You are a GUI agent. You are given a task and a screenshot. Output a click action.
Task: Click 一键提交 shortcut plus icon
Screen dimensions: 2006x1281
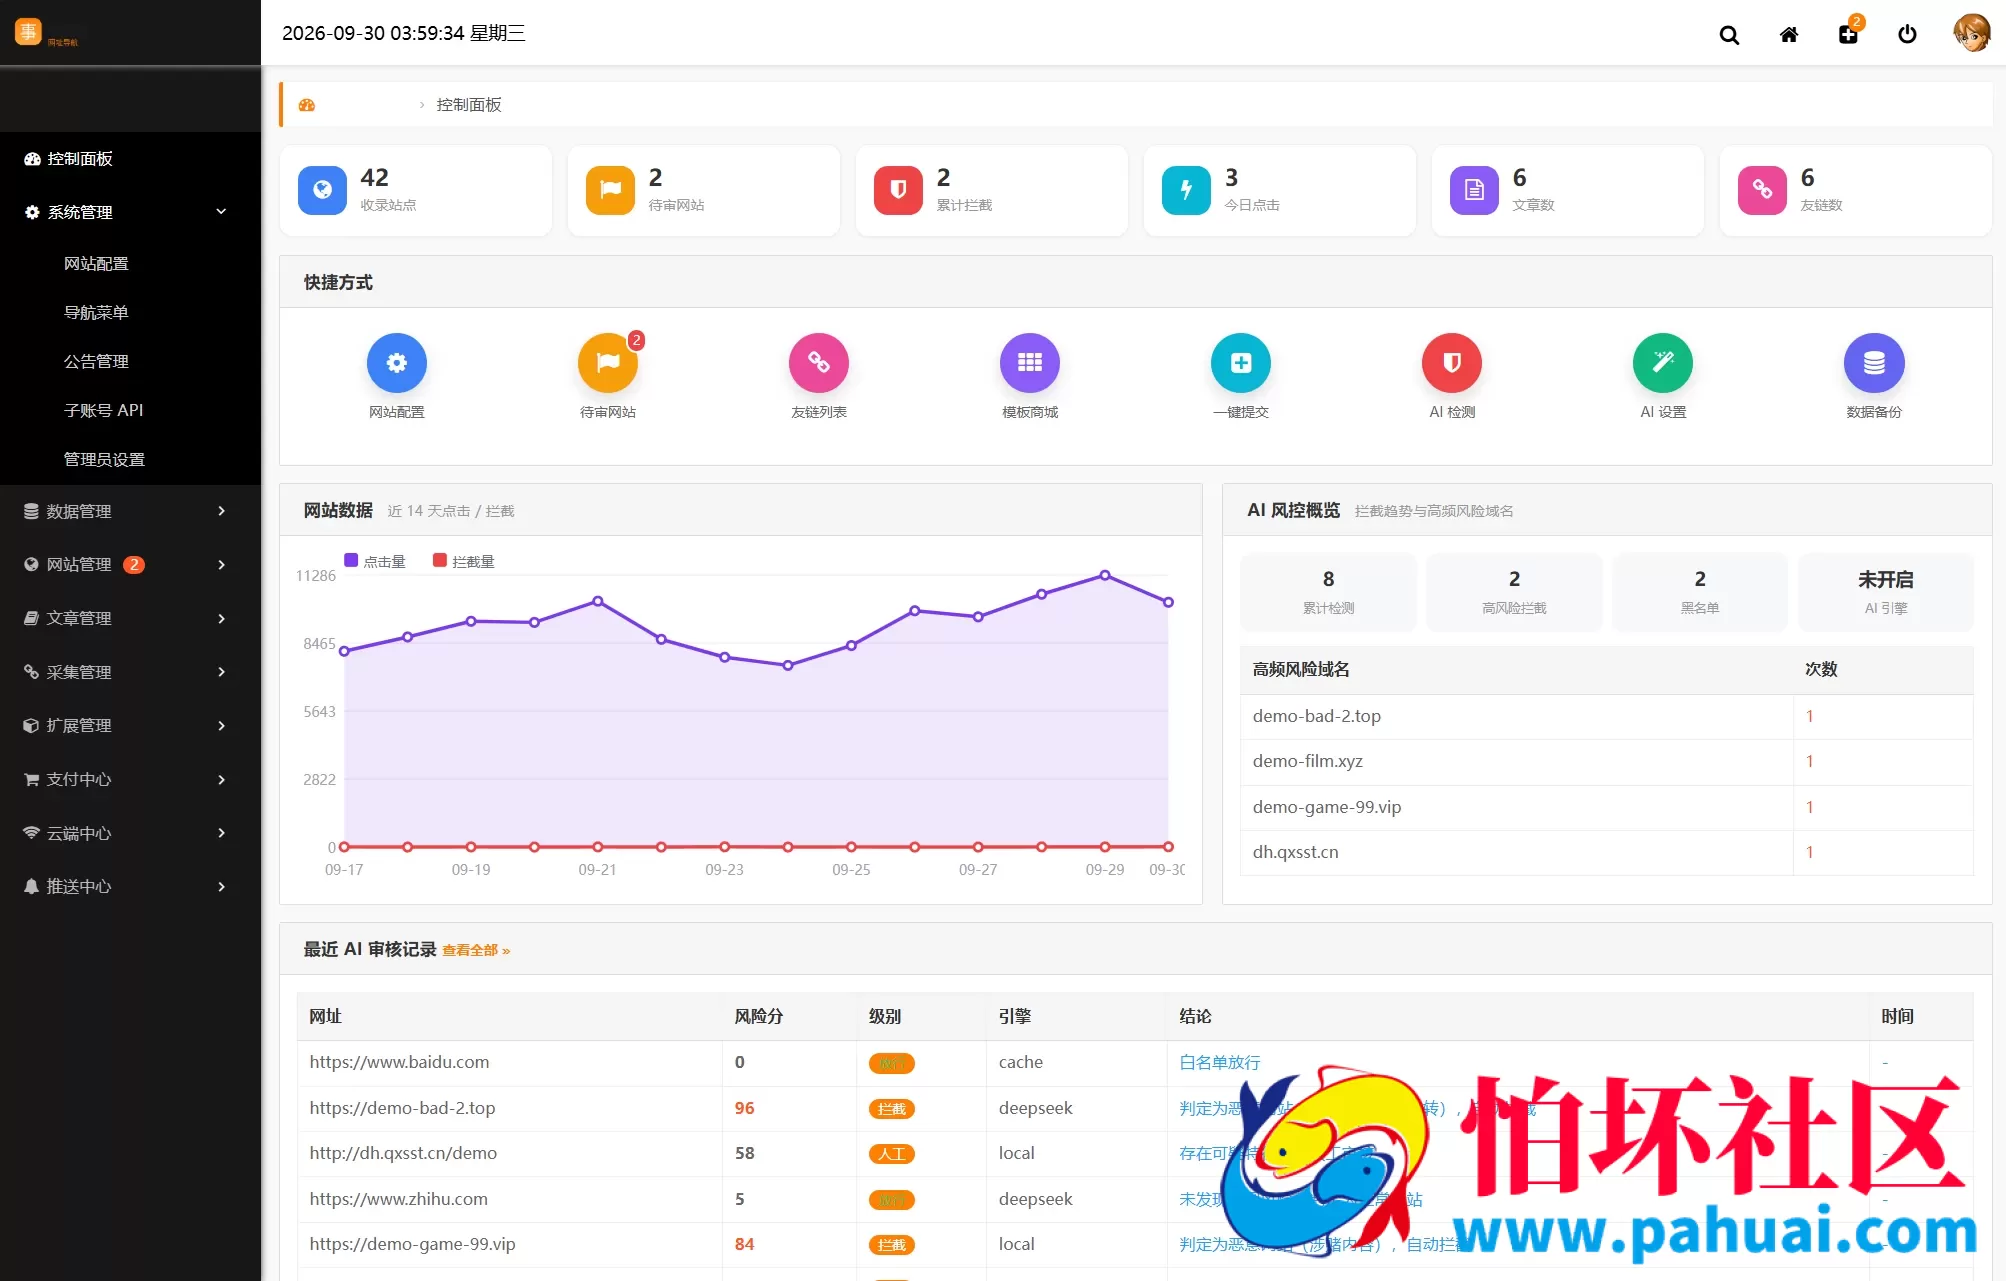pyautogui.click(x=1241, y=363)
